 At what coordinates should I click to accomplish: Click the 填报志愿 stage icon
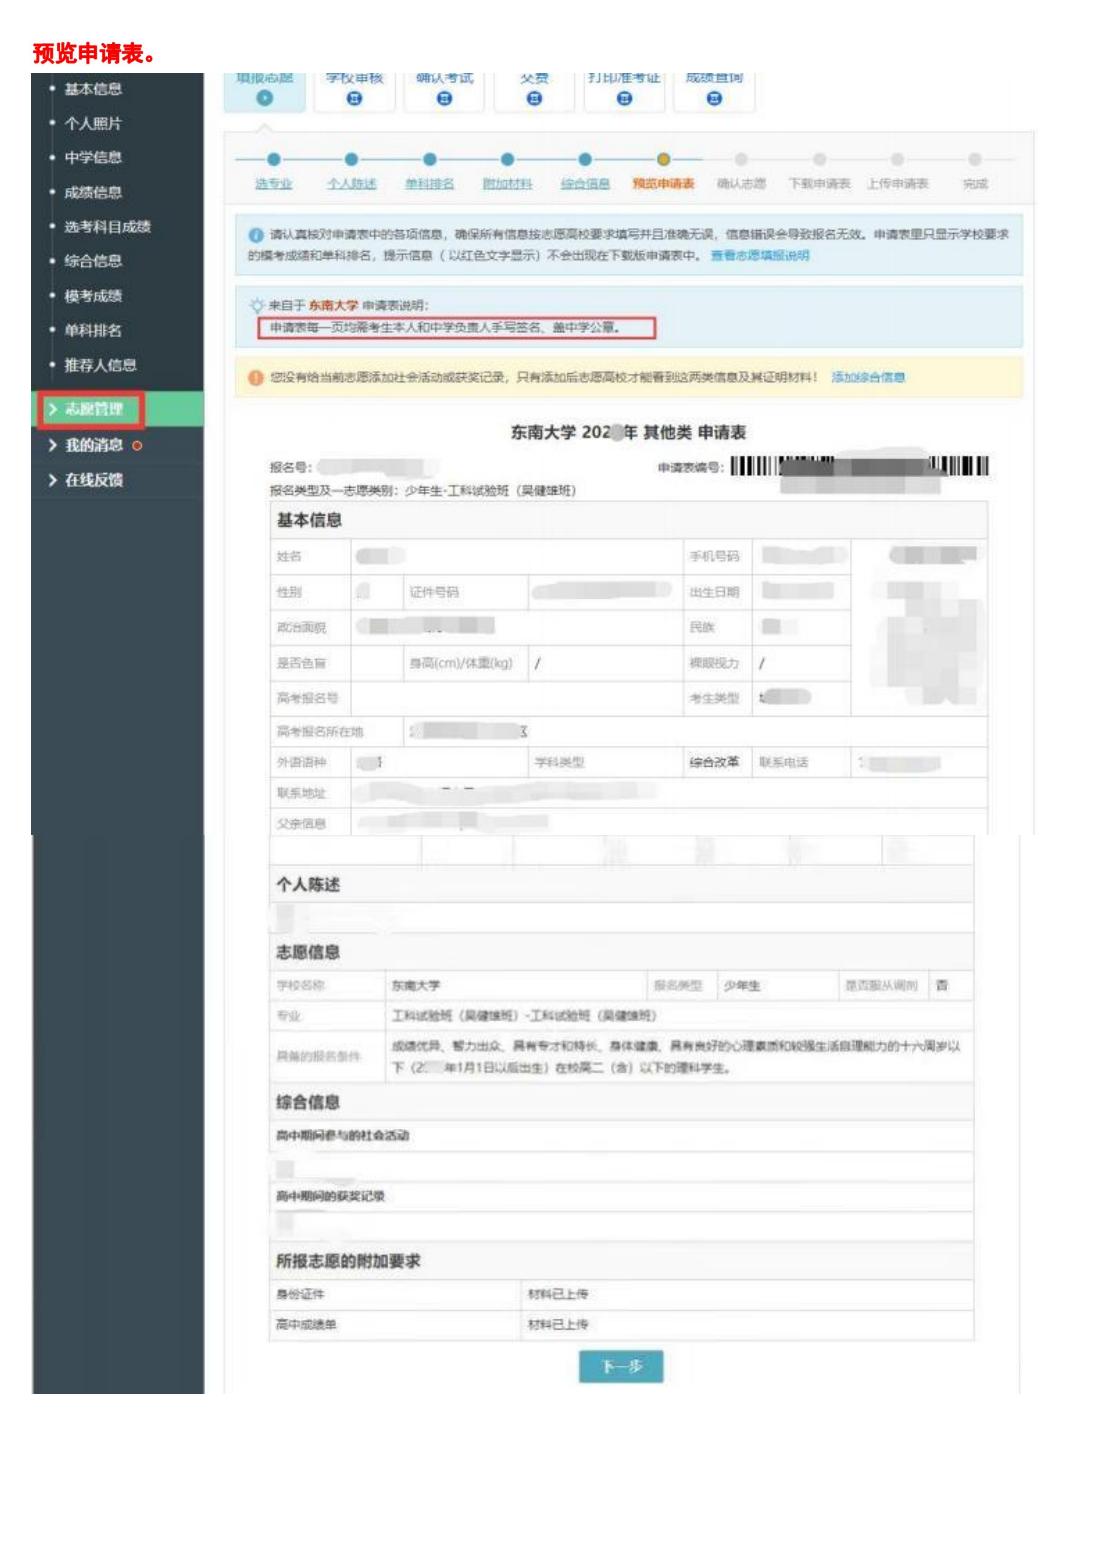[x=264, y=99]
